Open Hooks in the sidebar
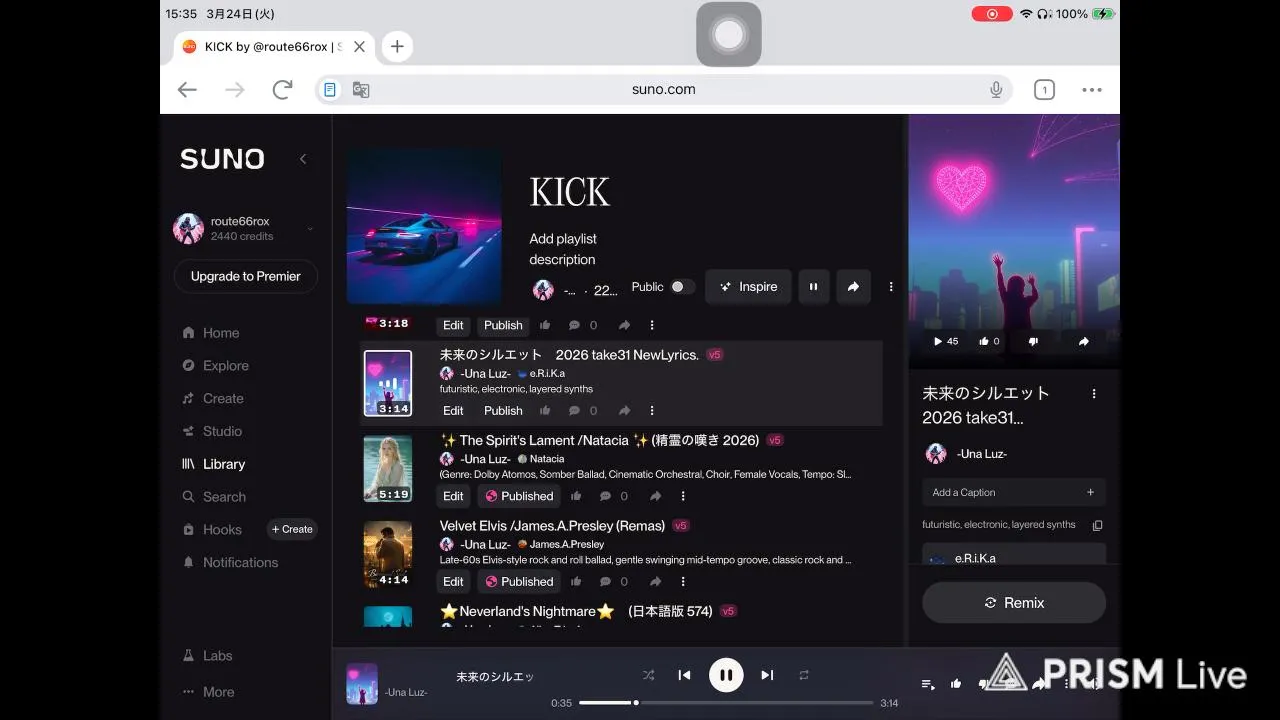1280x720 pixels. (212, 530)
